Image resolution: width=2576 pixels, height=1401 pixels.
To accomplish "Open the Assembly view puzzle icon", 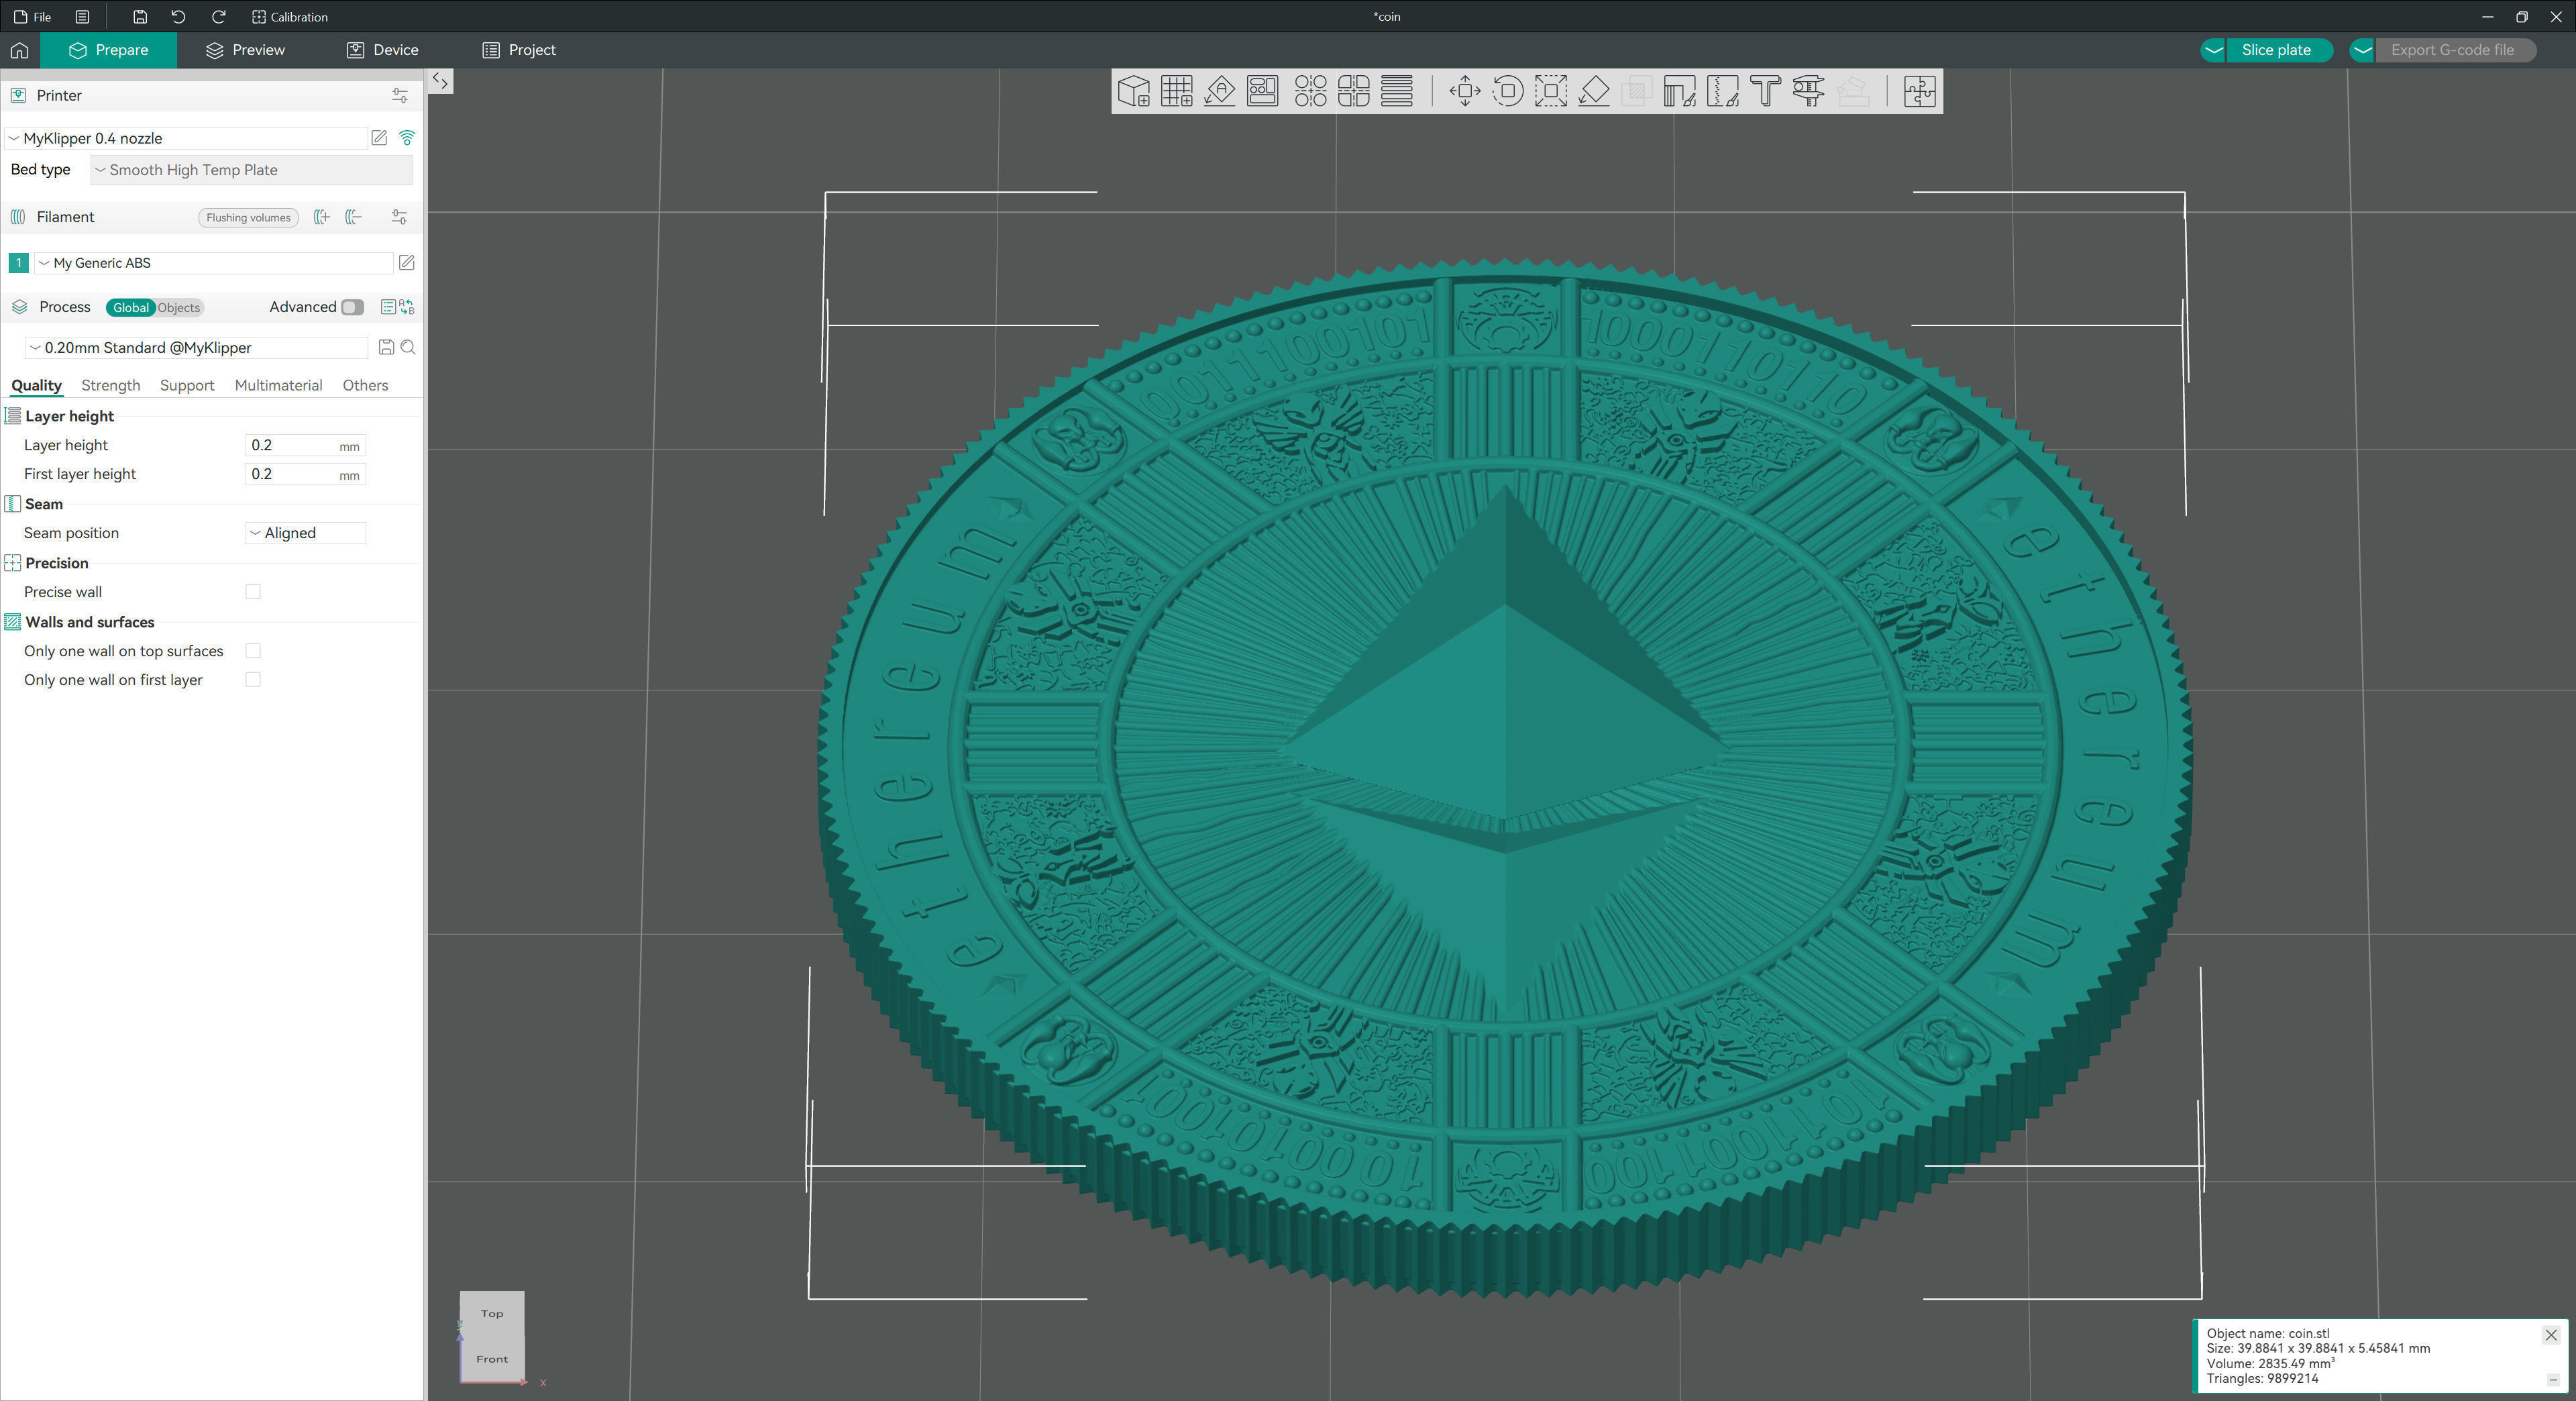I will pyautogui.click(x=1919, y=91).
